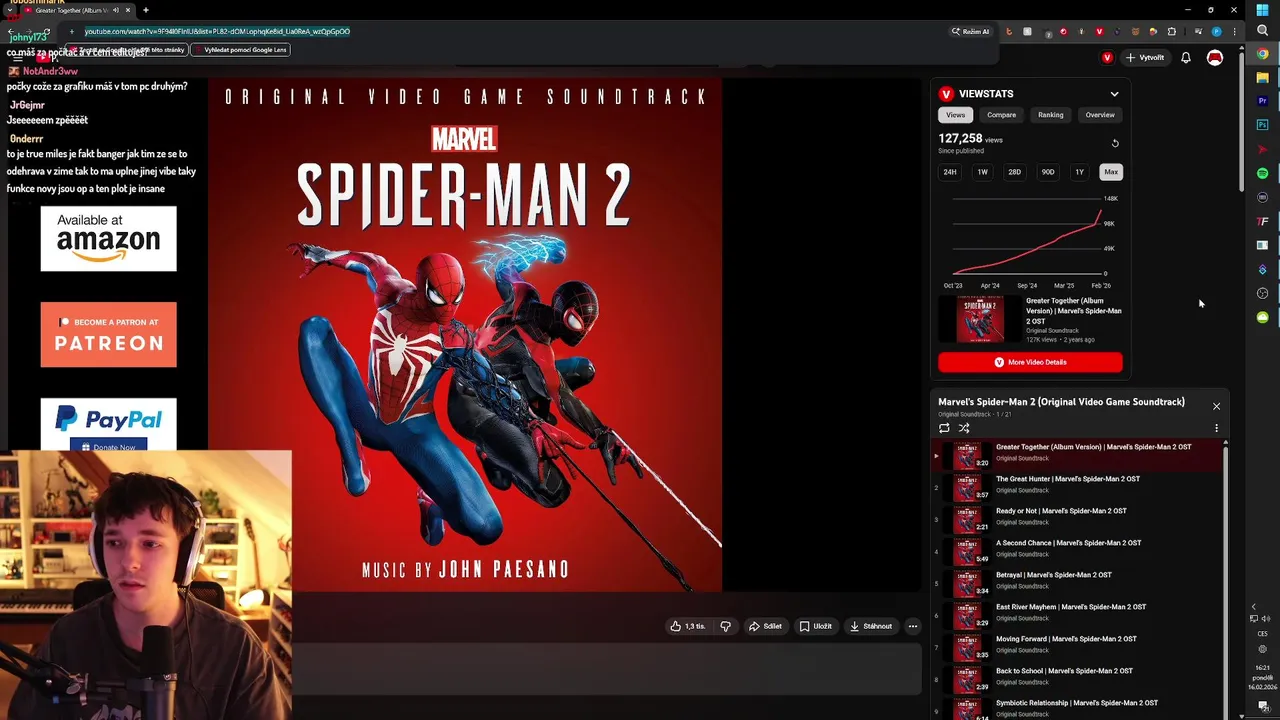Open YouTube notifications bell
The height and width of the screenshot is (720, 1280).
[x=1185, y=58]
